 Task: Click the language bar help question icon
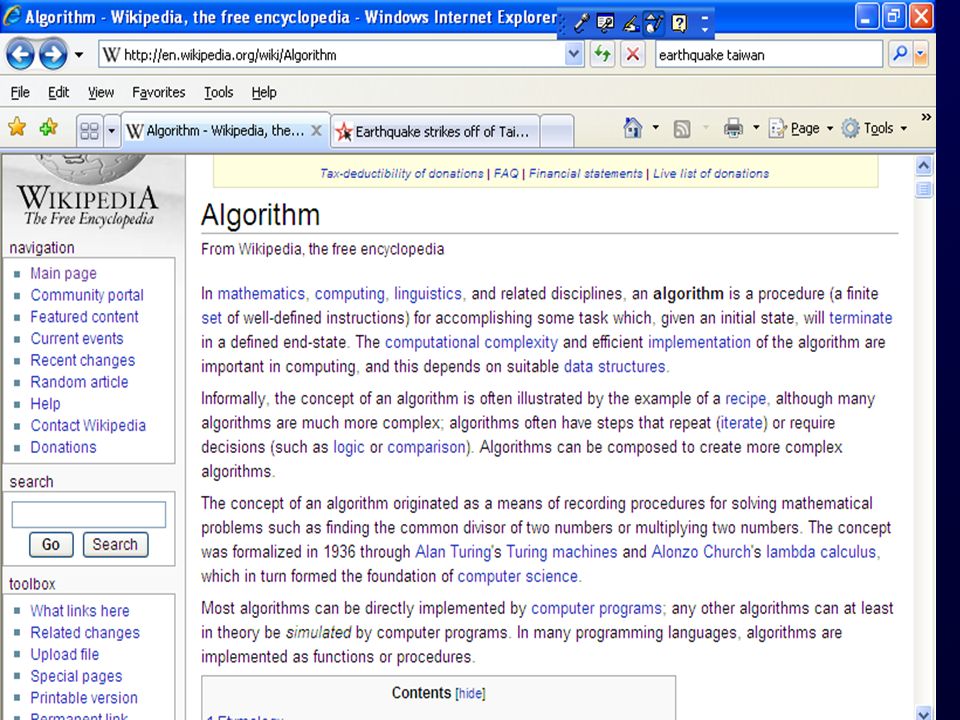(679, 23)
